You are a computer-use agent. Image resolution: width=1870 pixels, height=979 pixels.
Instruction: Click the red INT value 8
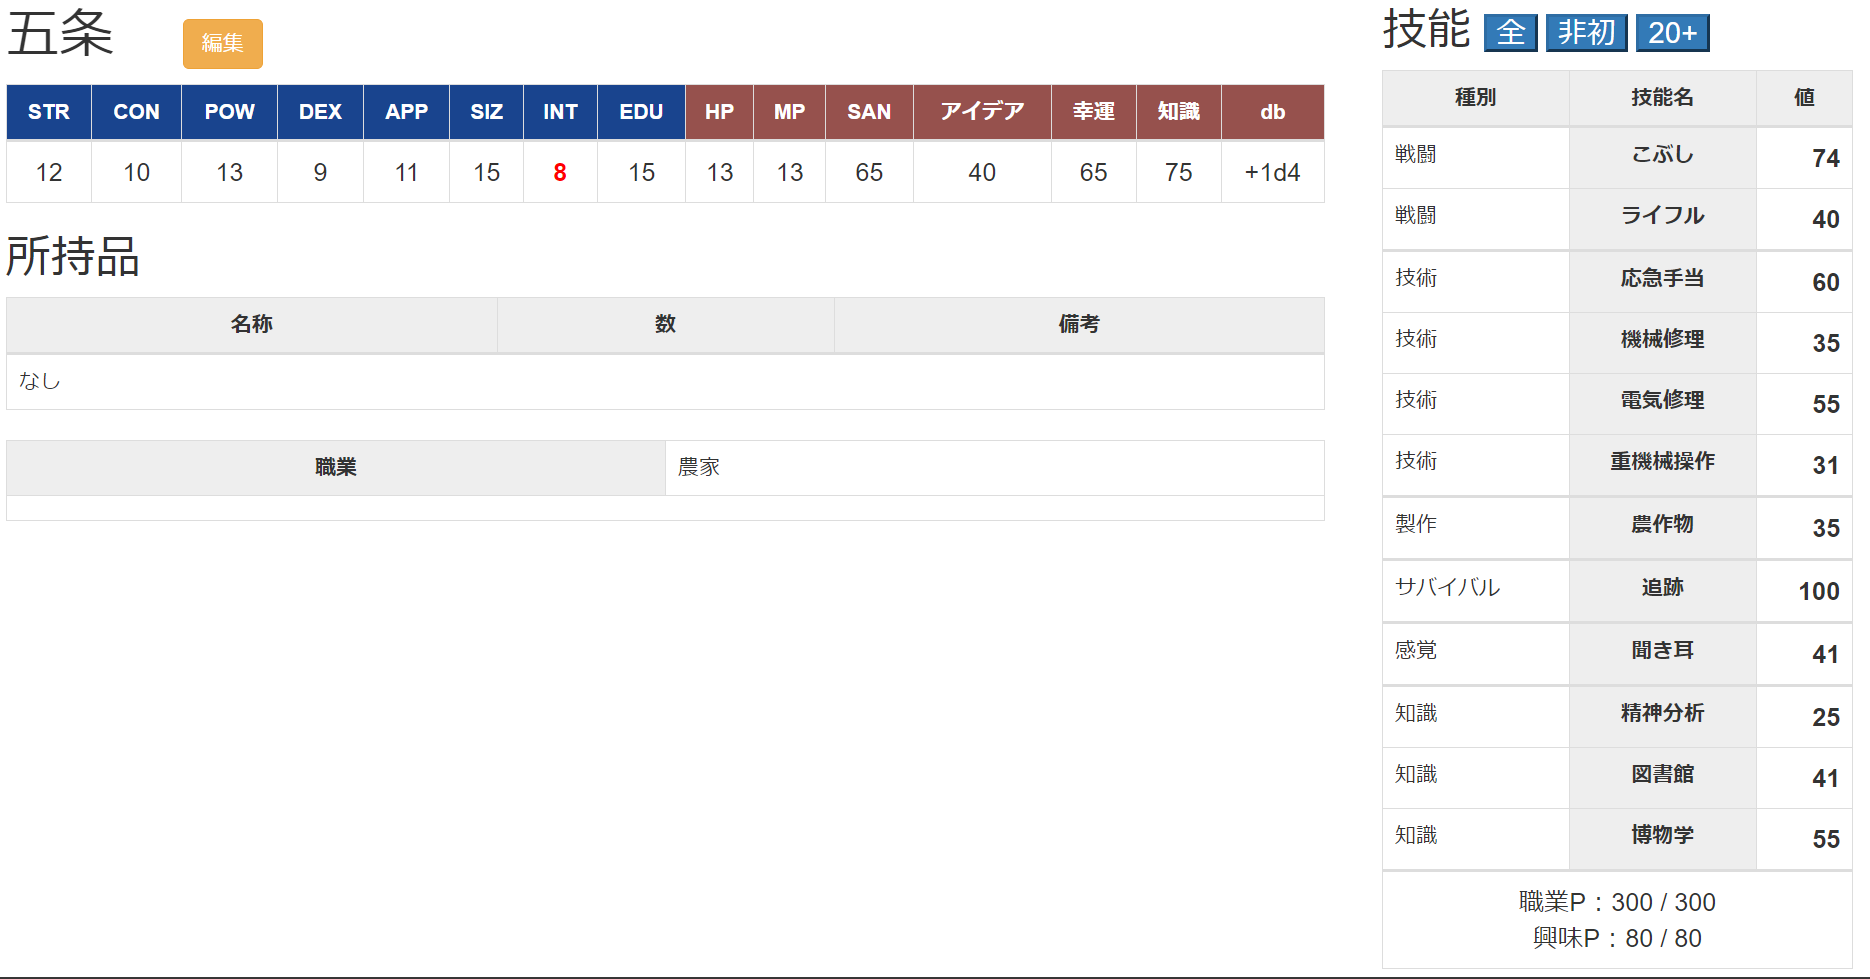tap(560, 173)
